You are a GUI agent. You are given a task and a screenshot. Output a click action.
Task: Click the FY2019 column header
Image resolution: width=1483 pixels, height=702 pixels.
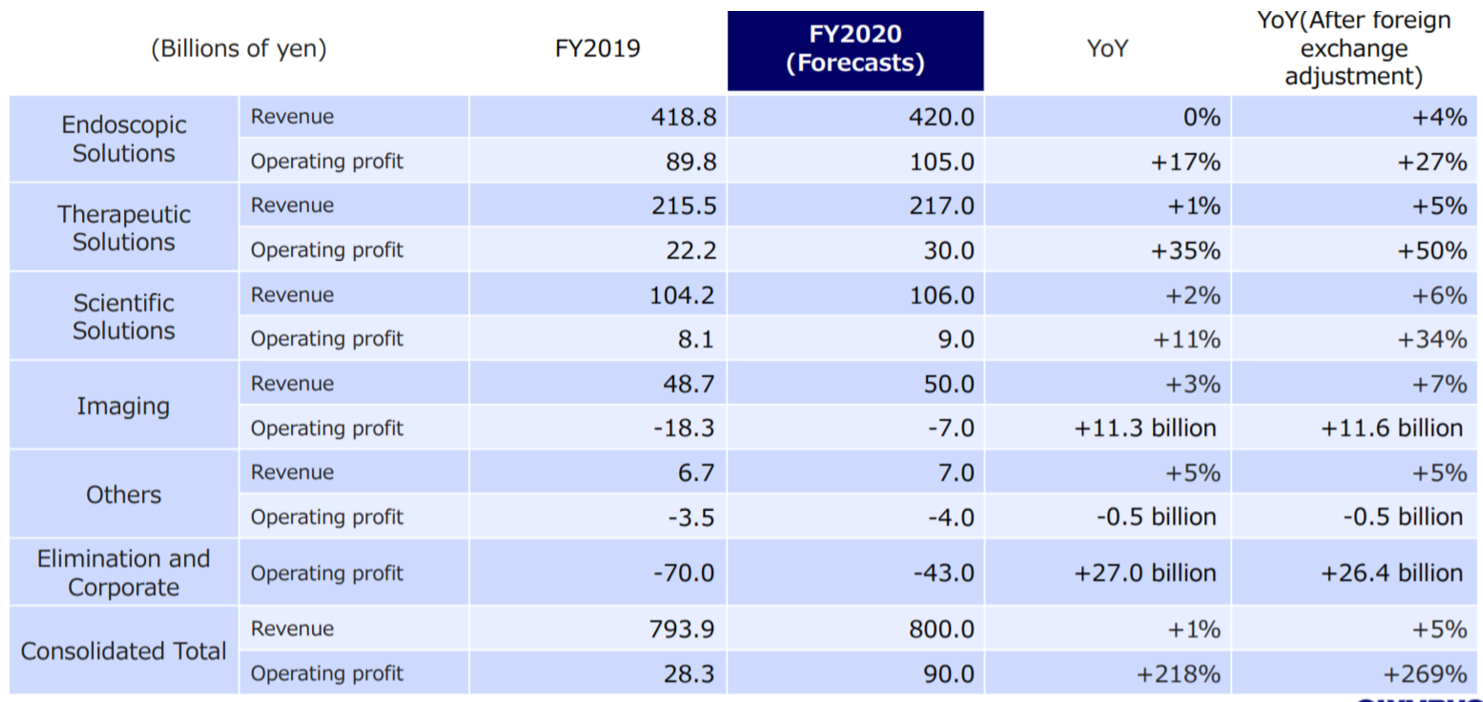point(598,48)
